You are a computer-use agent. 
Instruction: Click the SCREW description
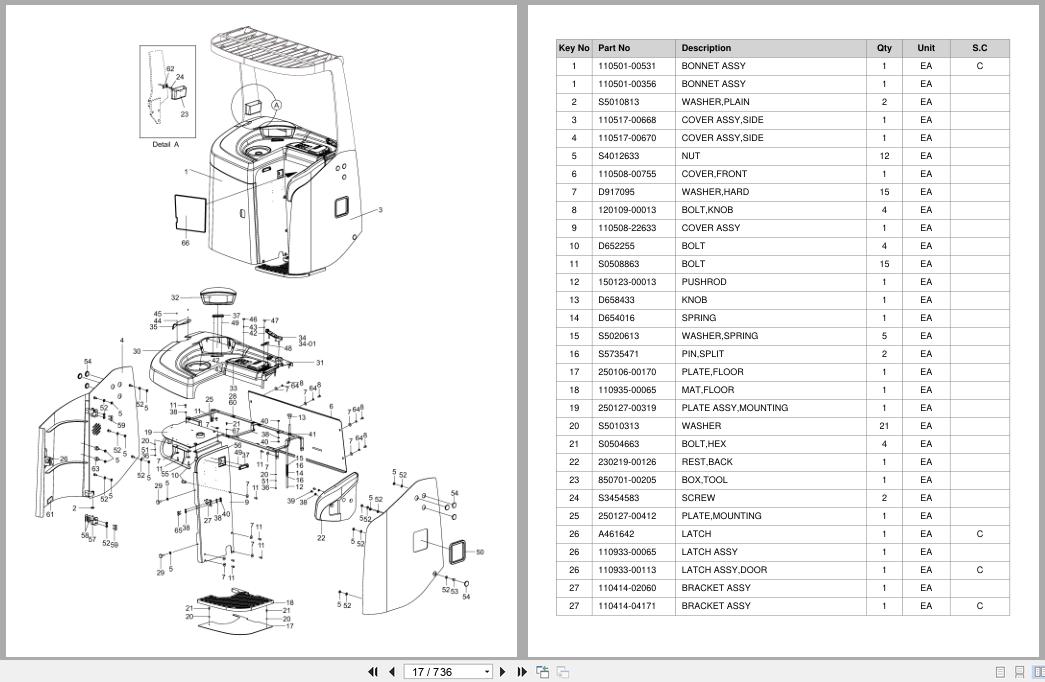tap(698, 498)
